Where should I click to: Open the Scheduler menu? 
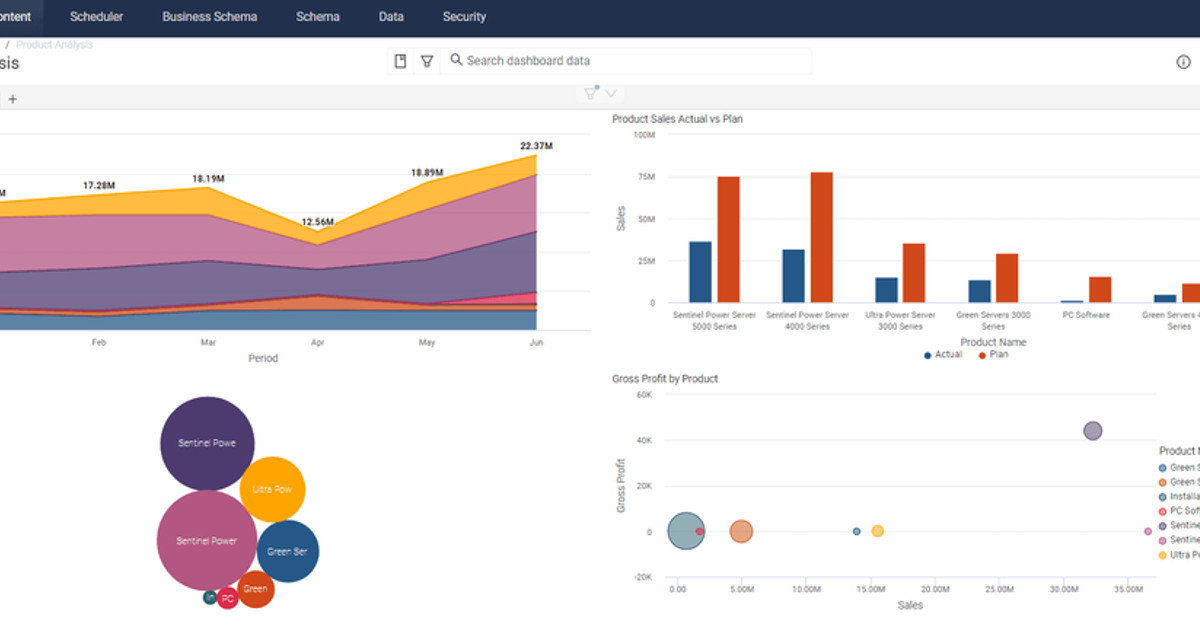[97, 17]
